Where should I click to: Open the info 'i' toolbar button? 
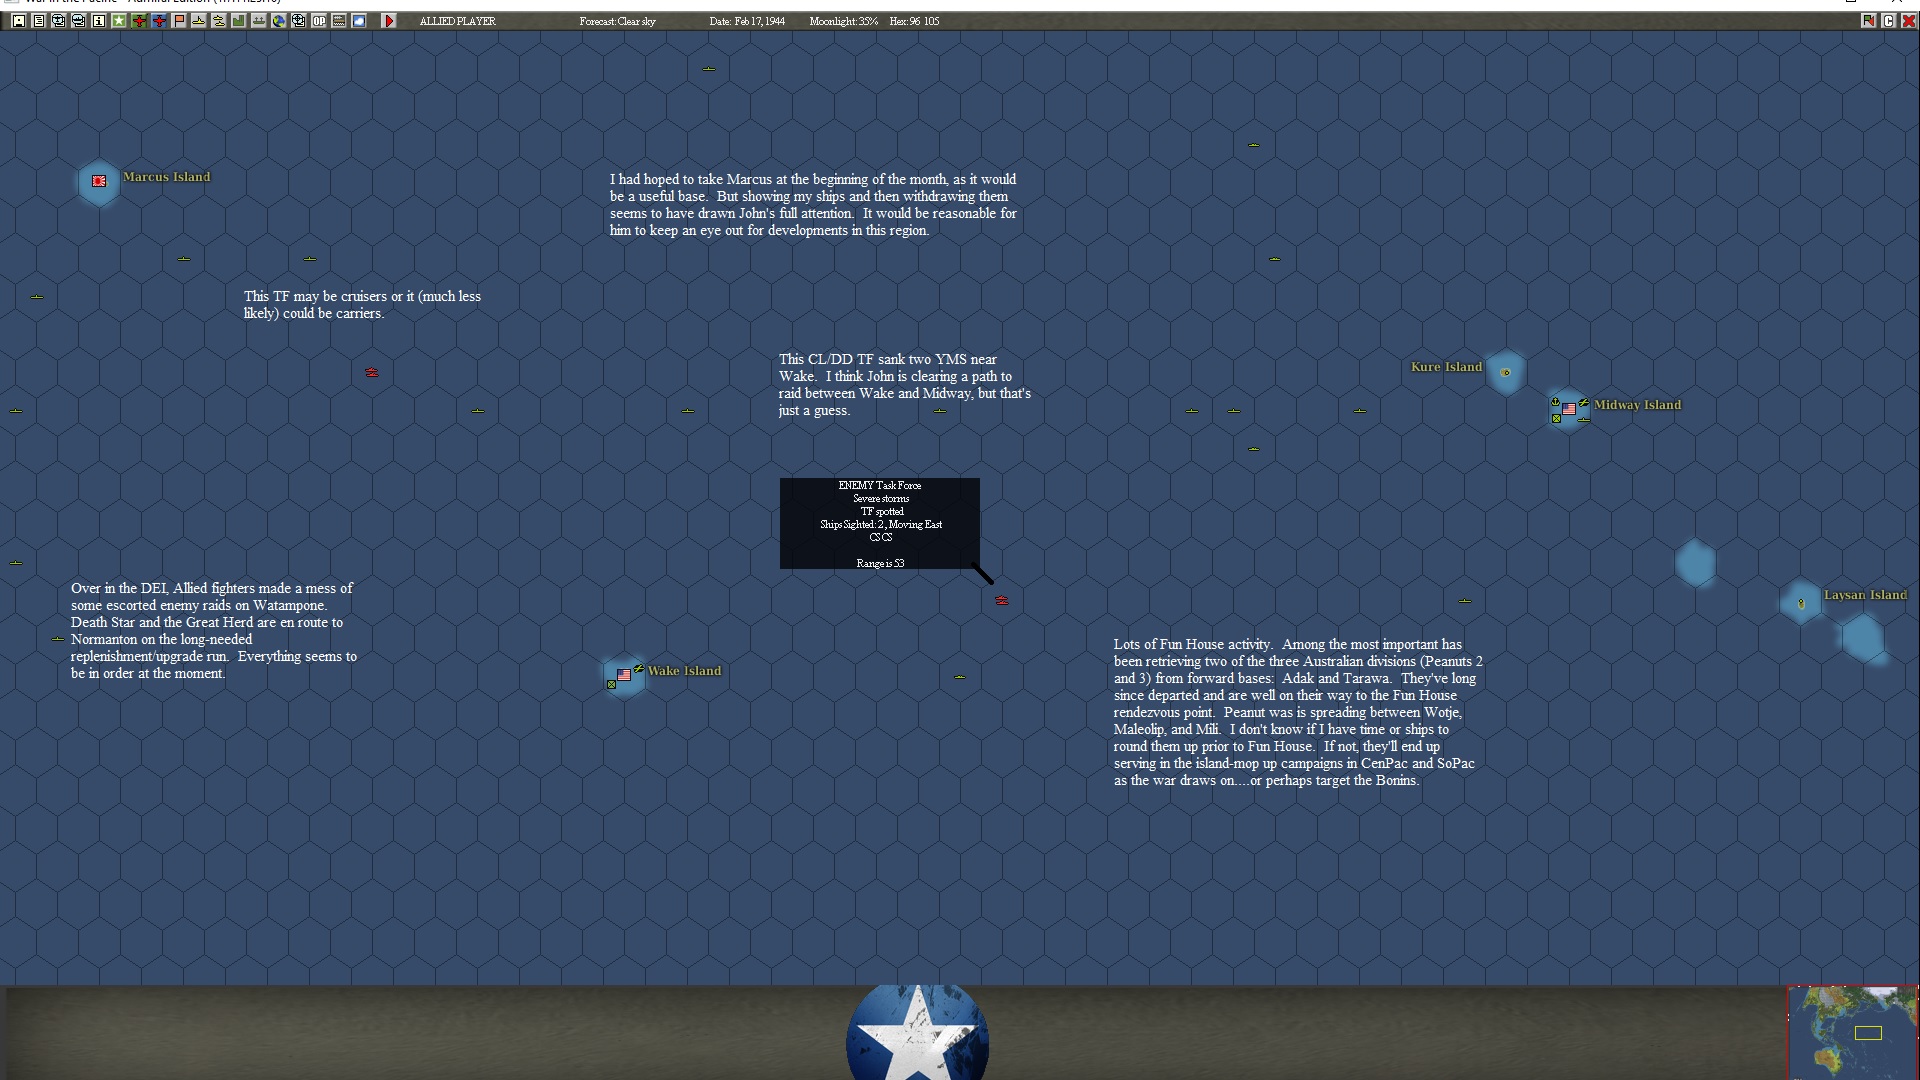(x=99, y=21)
